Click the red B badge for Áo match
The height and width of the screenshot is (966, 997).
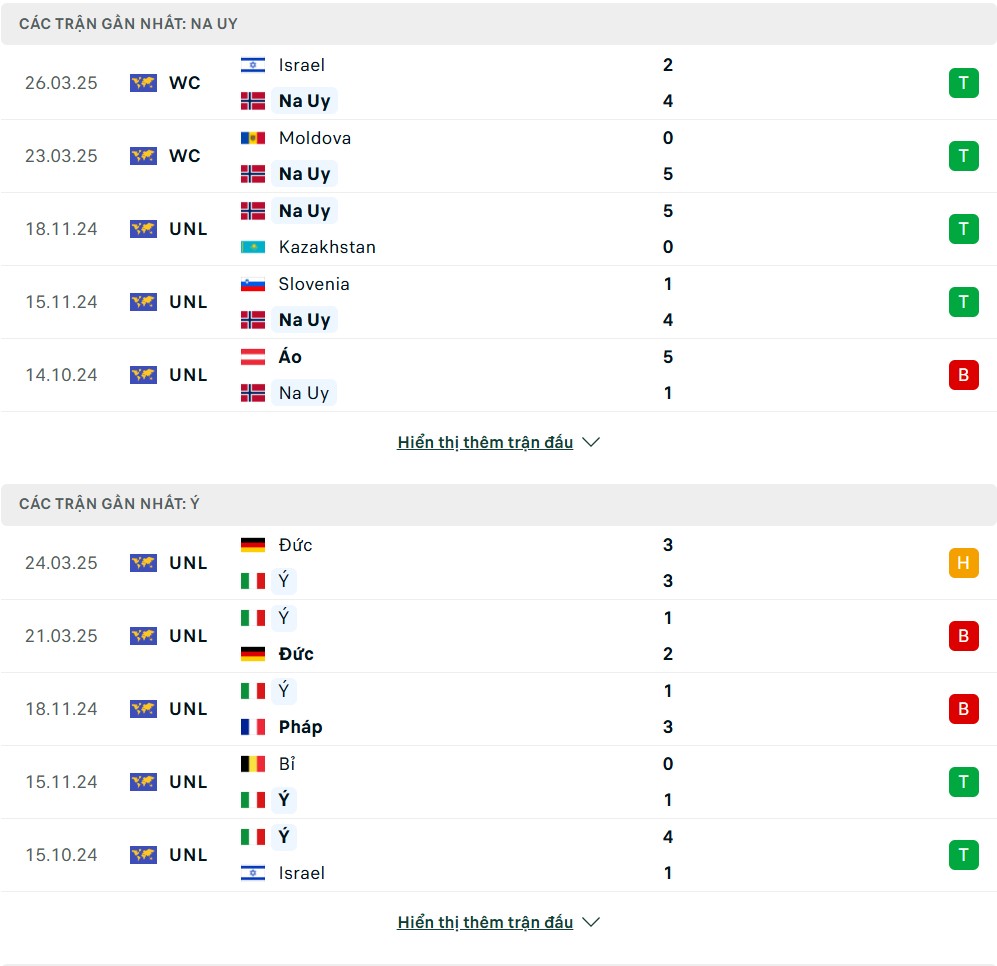click(x=963, y=375)
